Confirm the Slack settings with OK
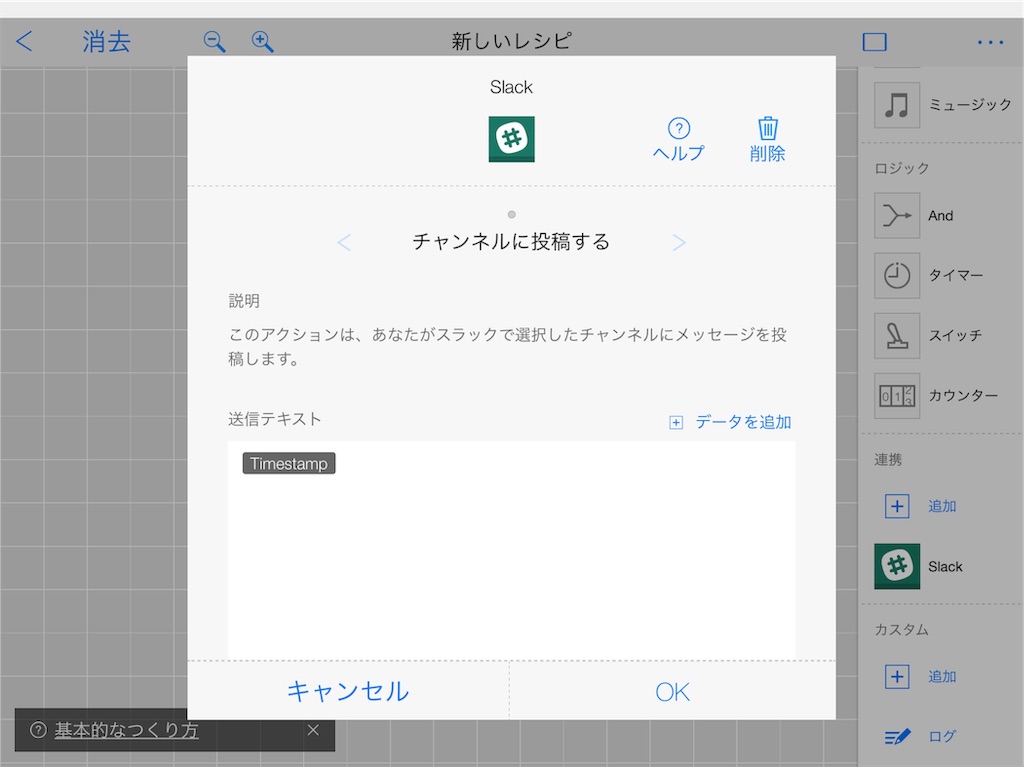 tap(673, 691)
